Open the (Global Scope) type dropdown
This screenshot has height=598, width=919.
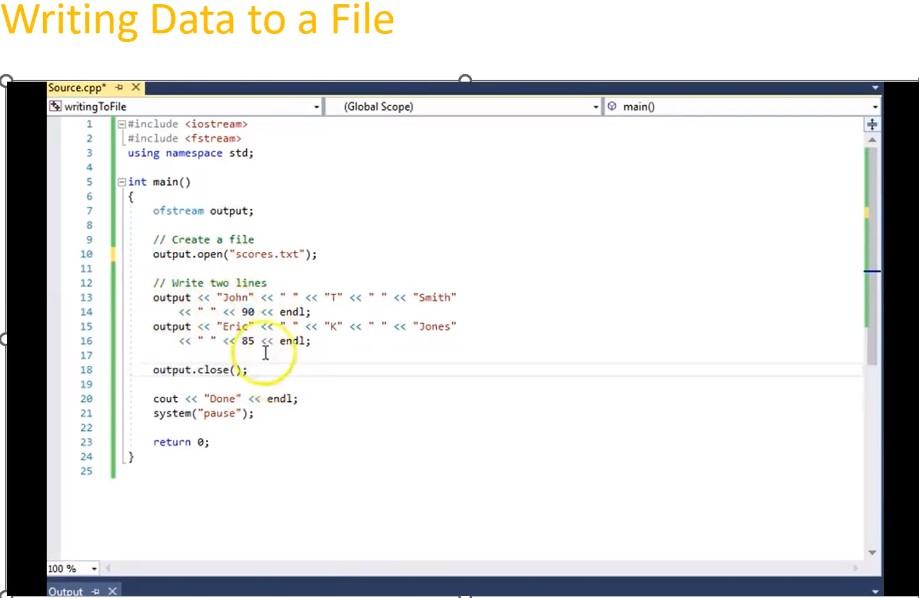pyautogui.click(x=596, y=106)
